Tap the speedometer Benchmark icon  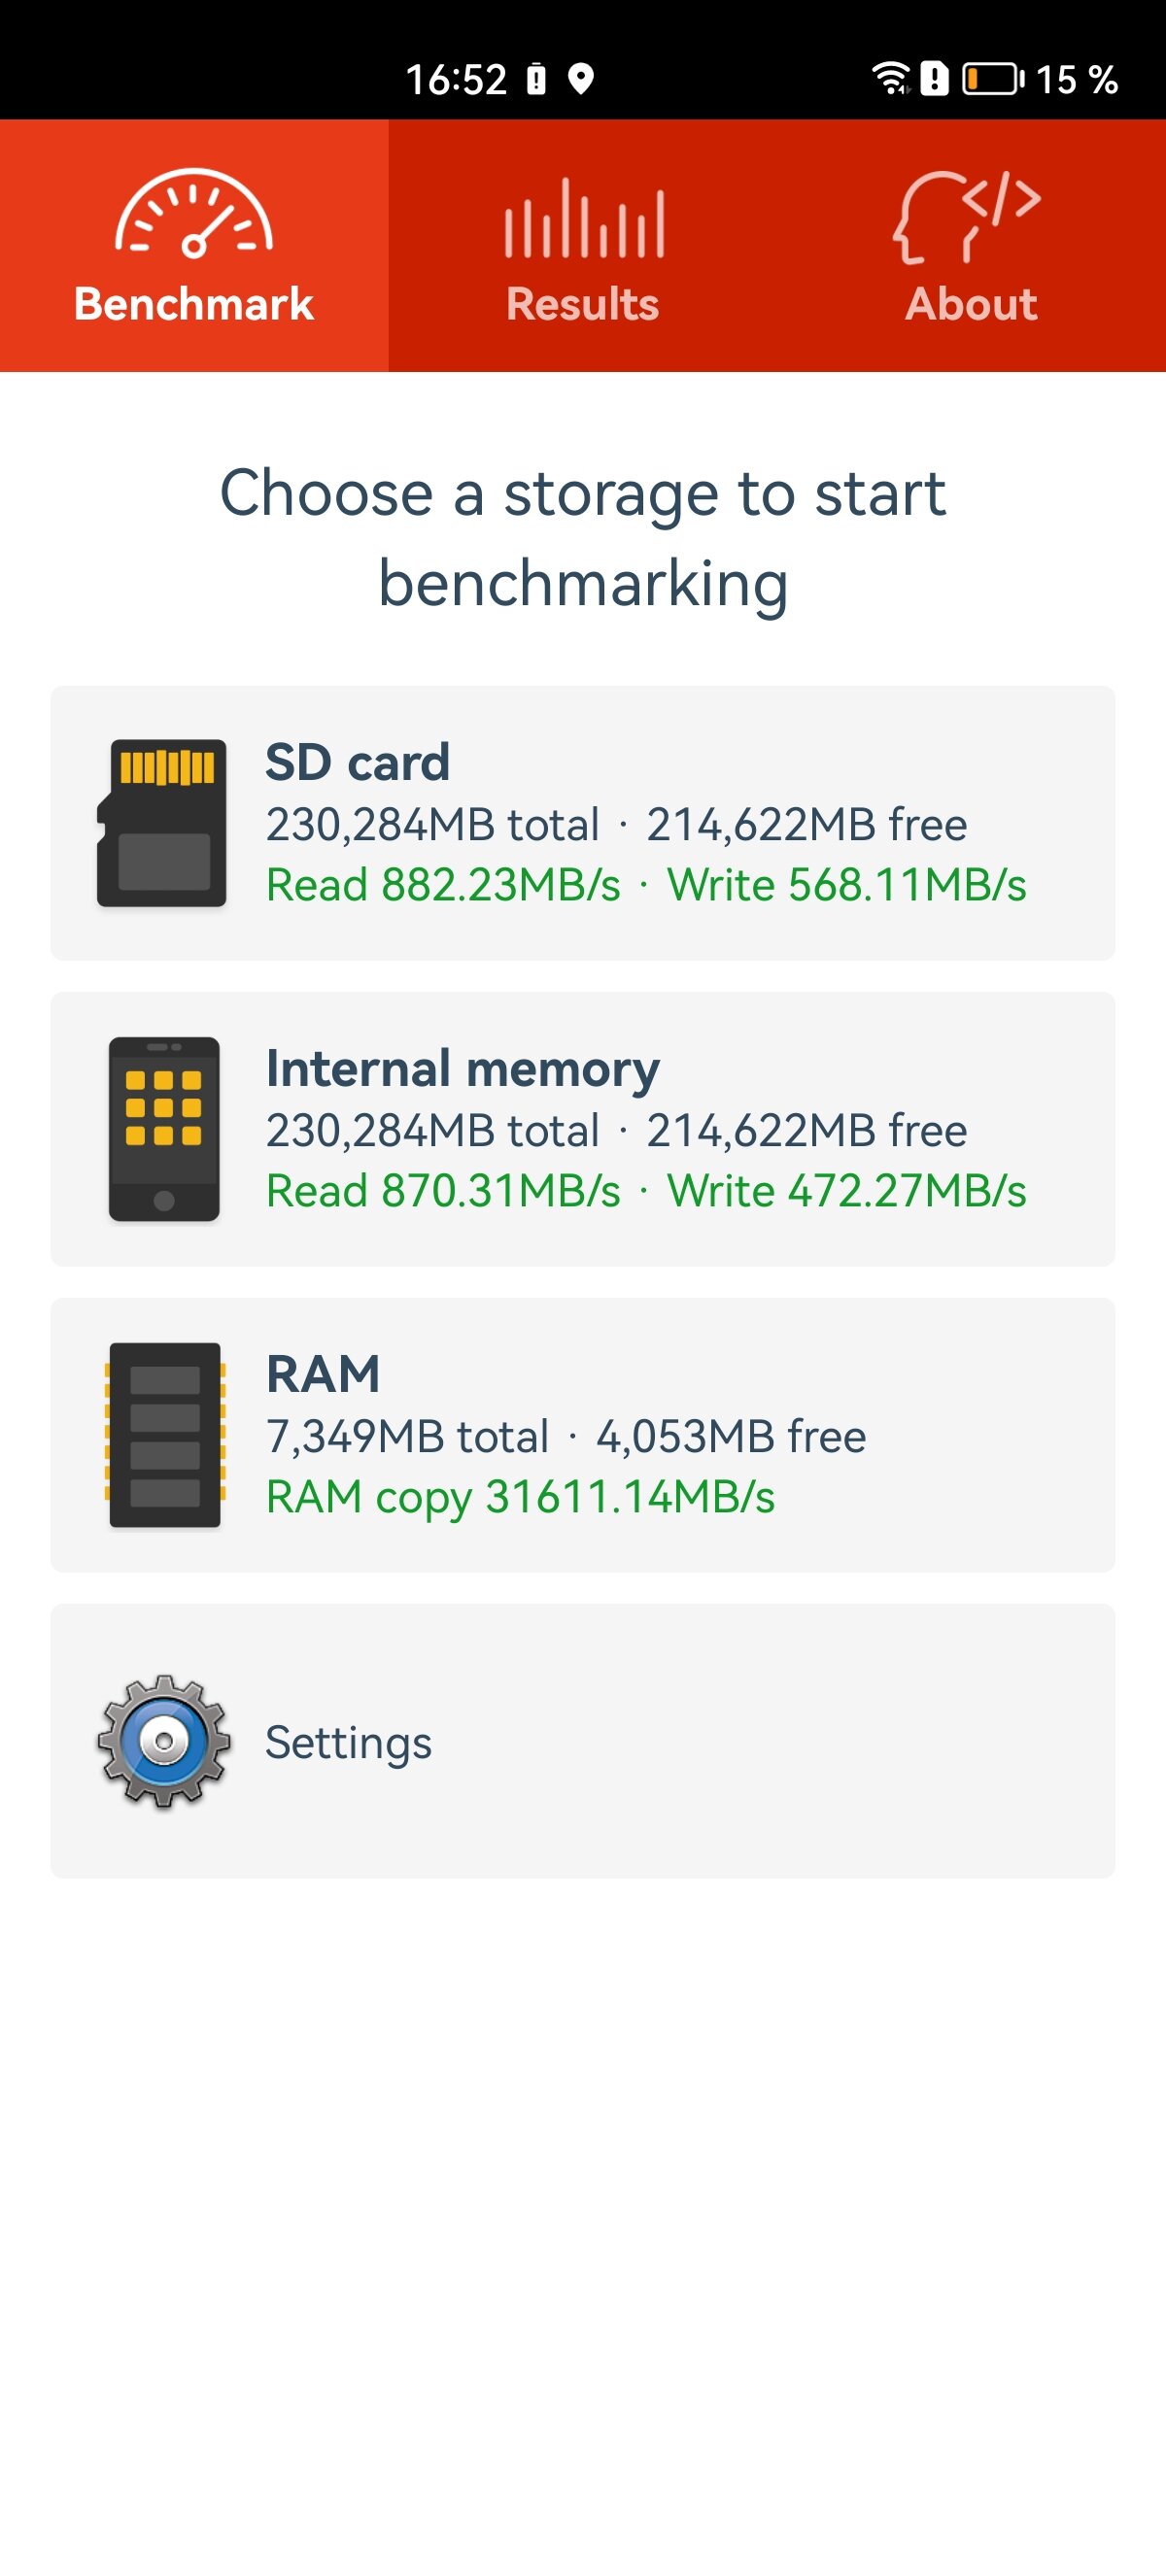tap(194, 214)
